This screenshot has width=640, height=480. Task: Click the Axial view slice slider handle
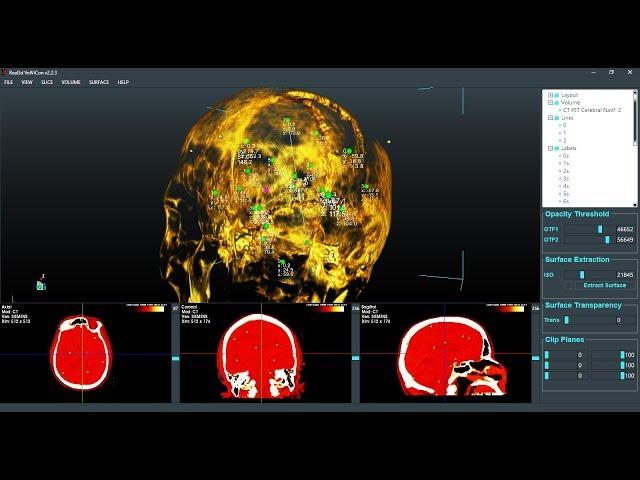[176, 358]
